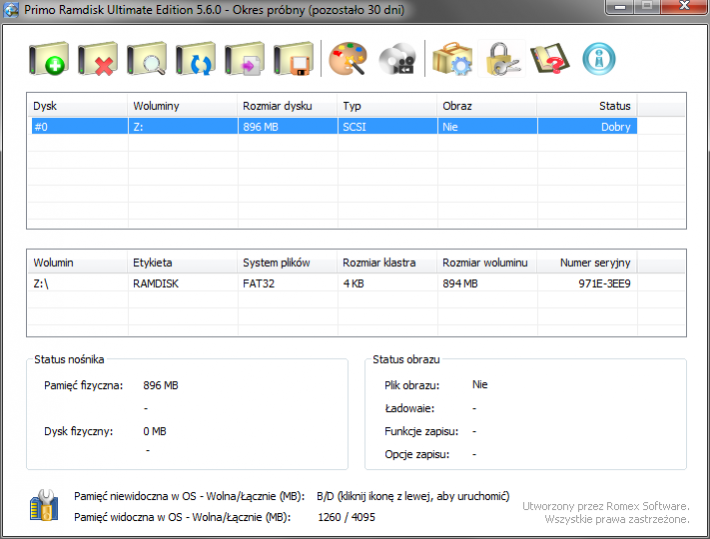Click the load image file to disk icon
This screenshot has height=539, width=710.
click(x=245, y=59)
